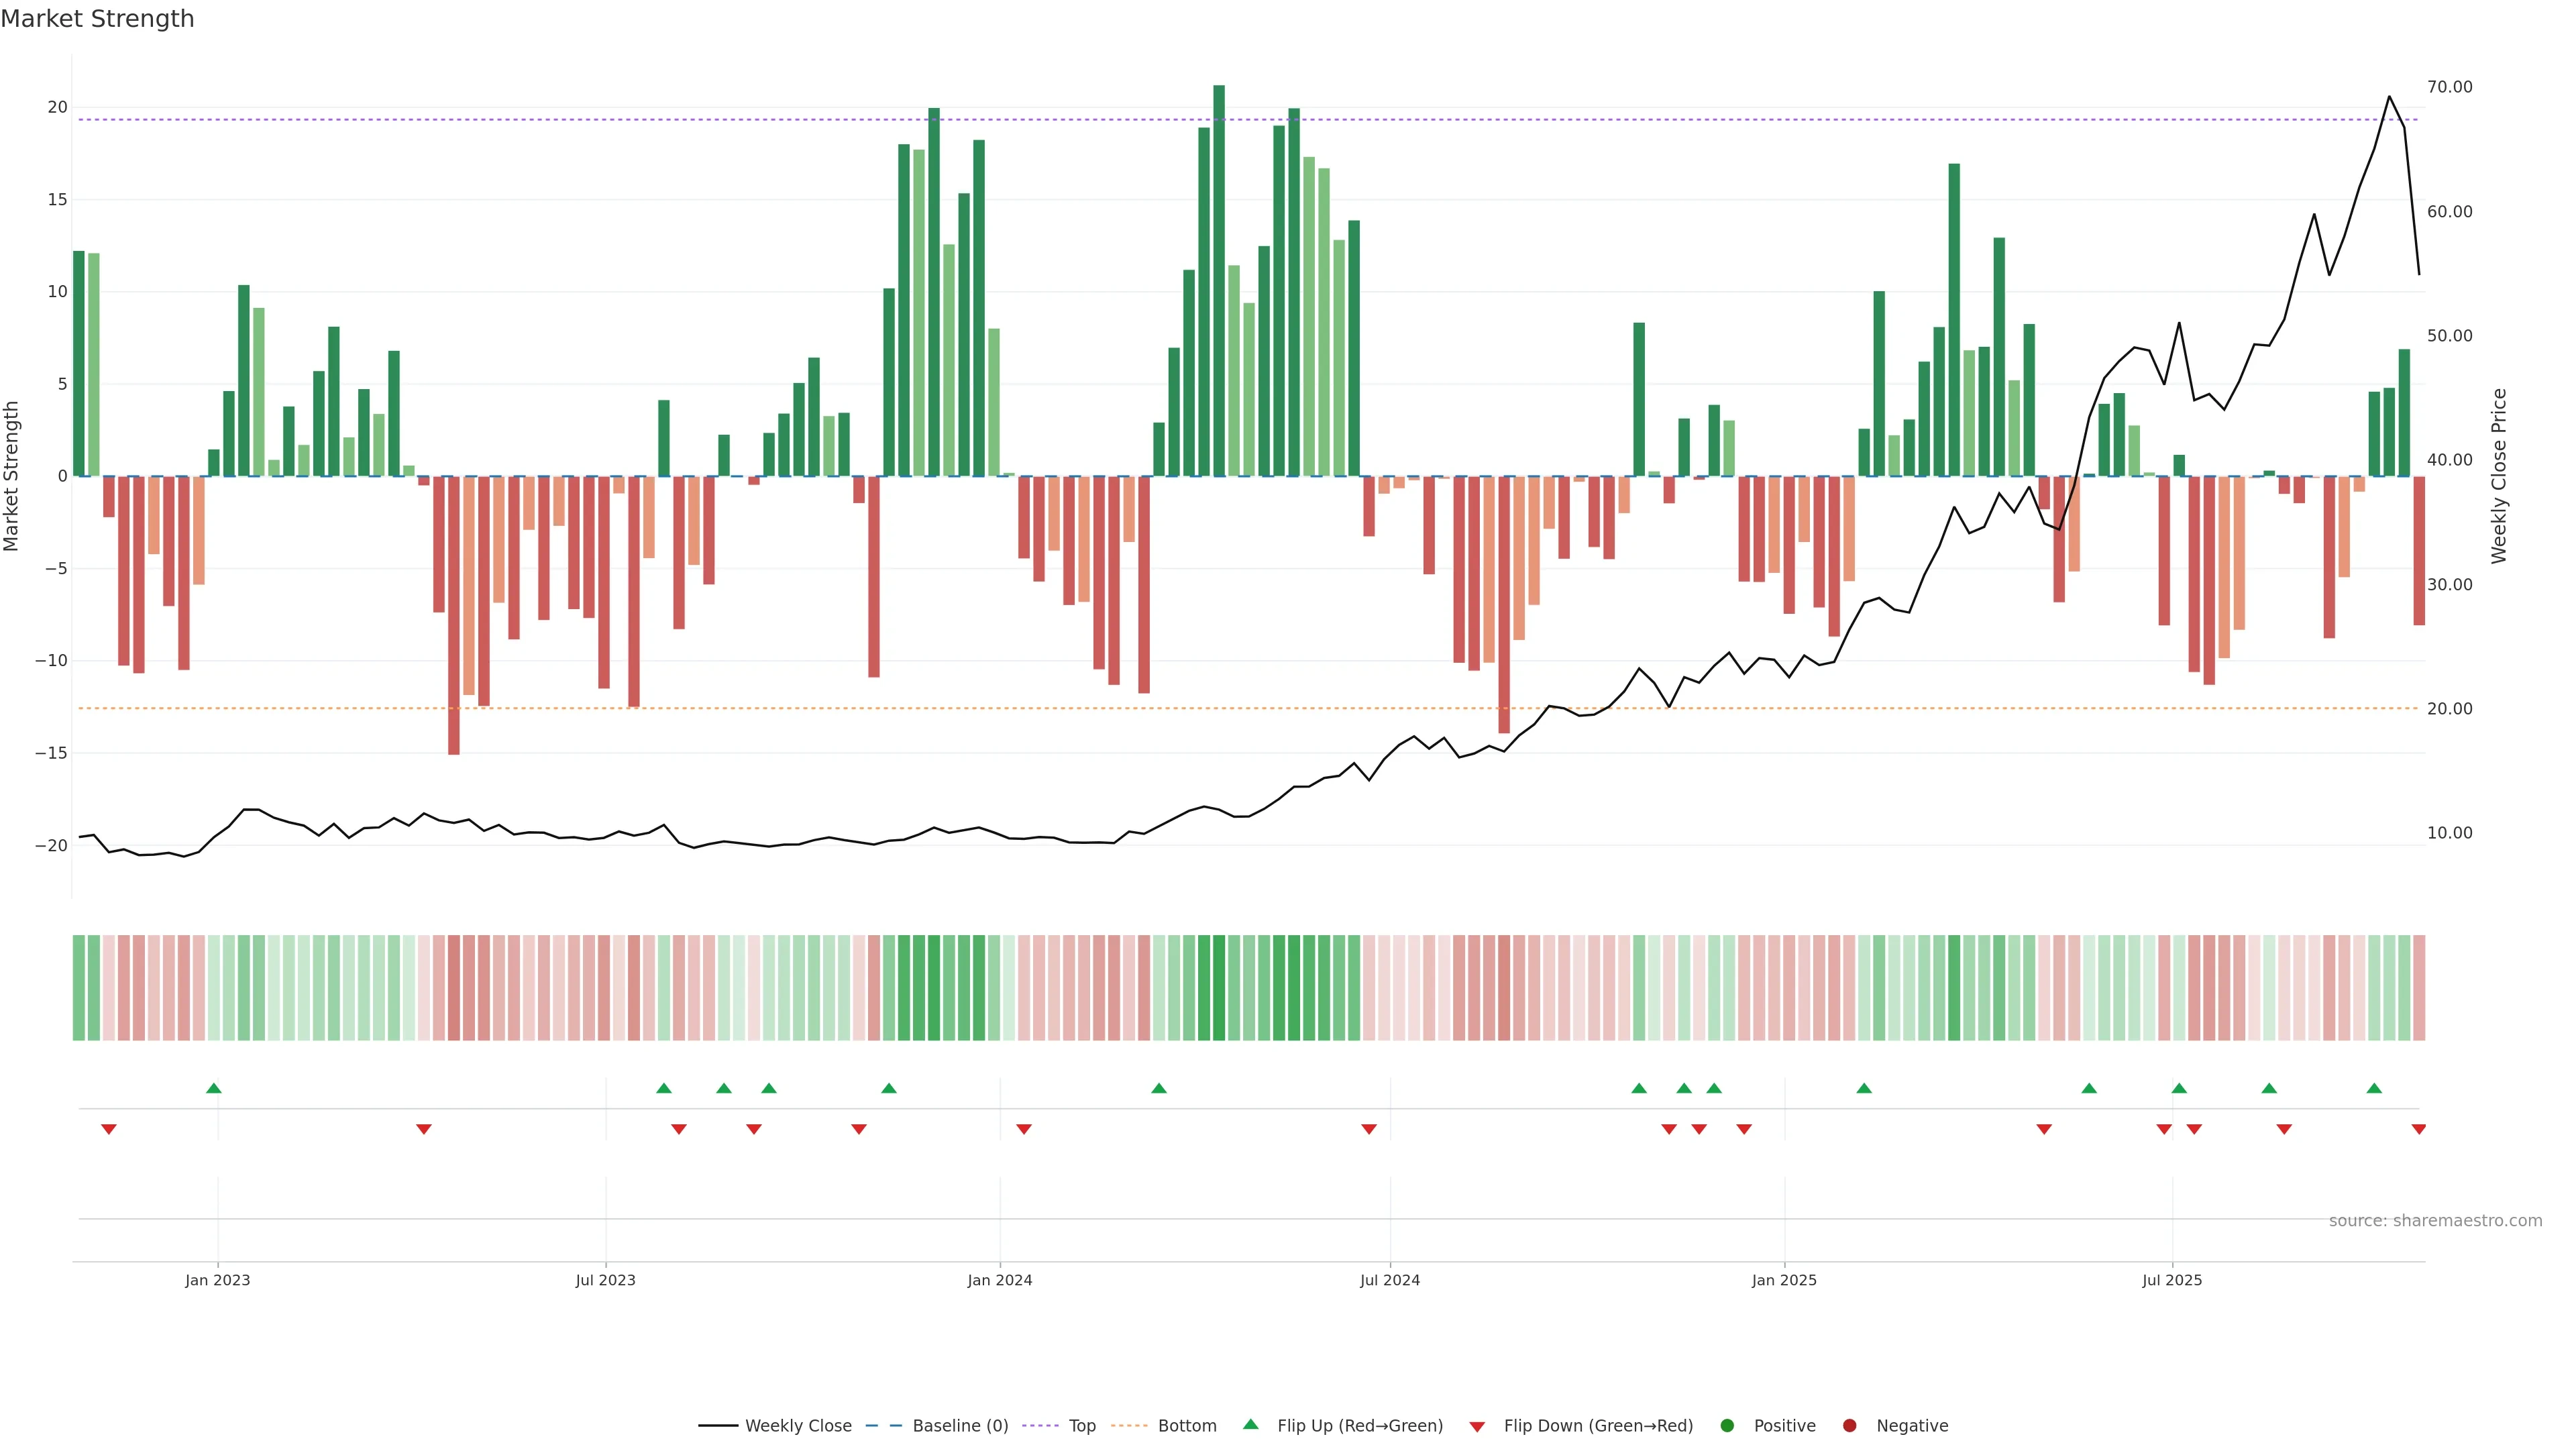Select the first green flip-up marker near Jan 2023

pos(214,1088)
